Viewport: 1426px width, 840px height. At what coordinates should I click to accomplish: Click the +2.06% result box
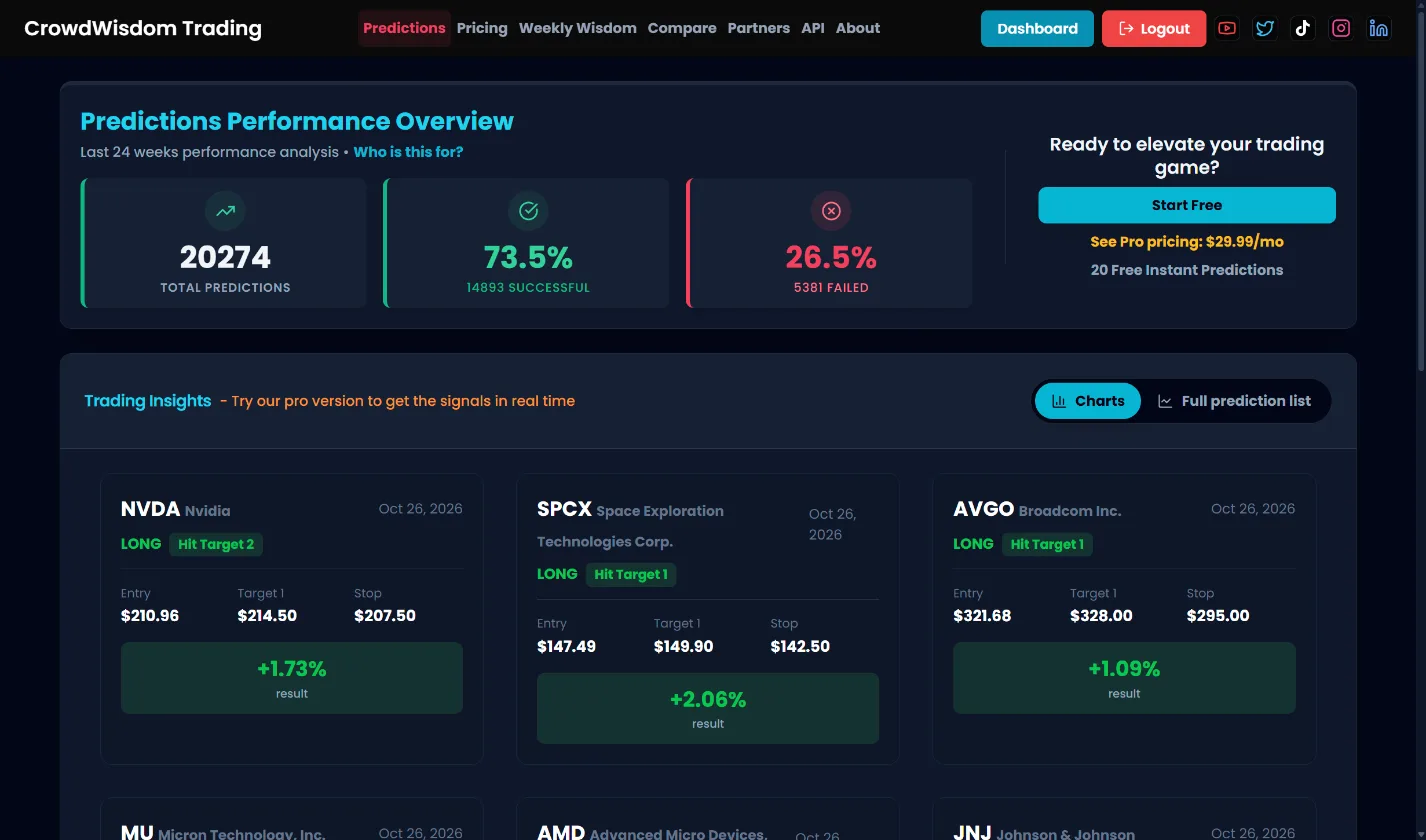tap(708, 708)
